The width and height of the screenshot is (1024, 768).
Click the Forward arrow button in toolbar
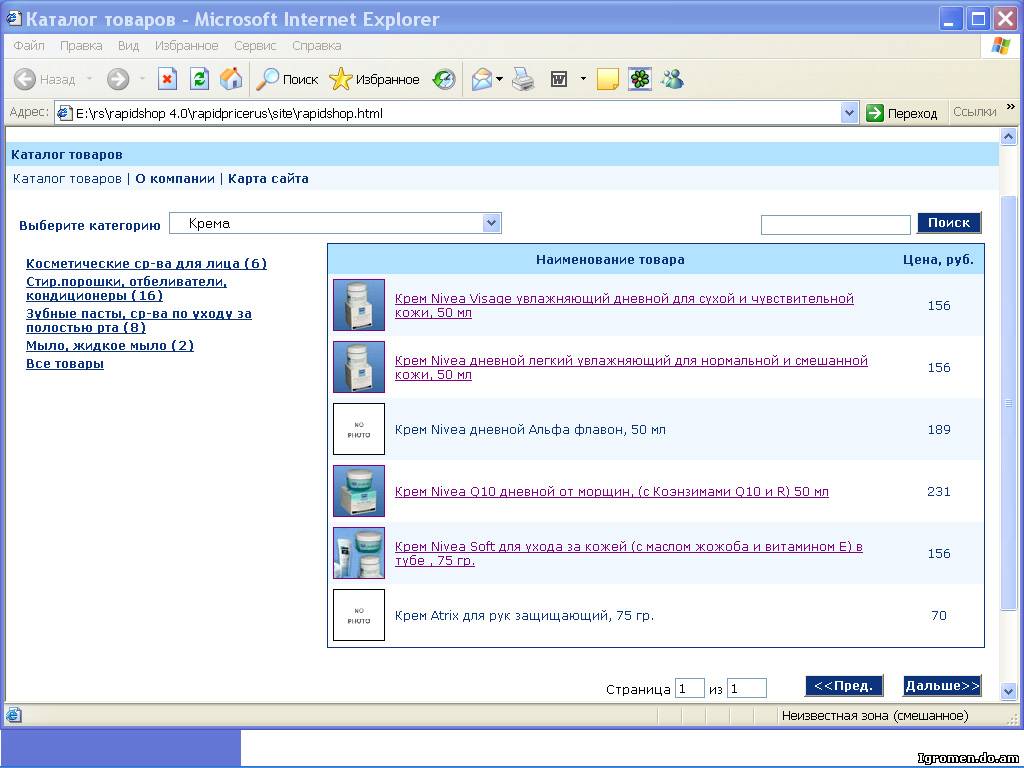point(118,80)
